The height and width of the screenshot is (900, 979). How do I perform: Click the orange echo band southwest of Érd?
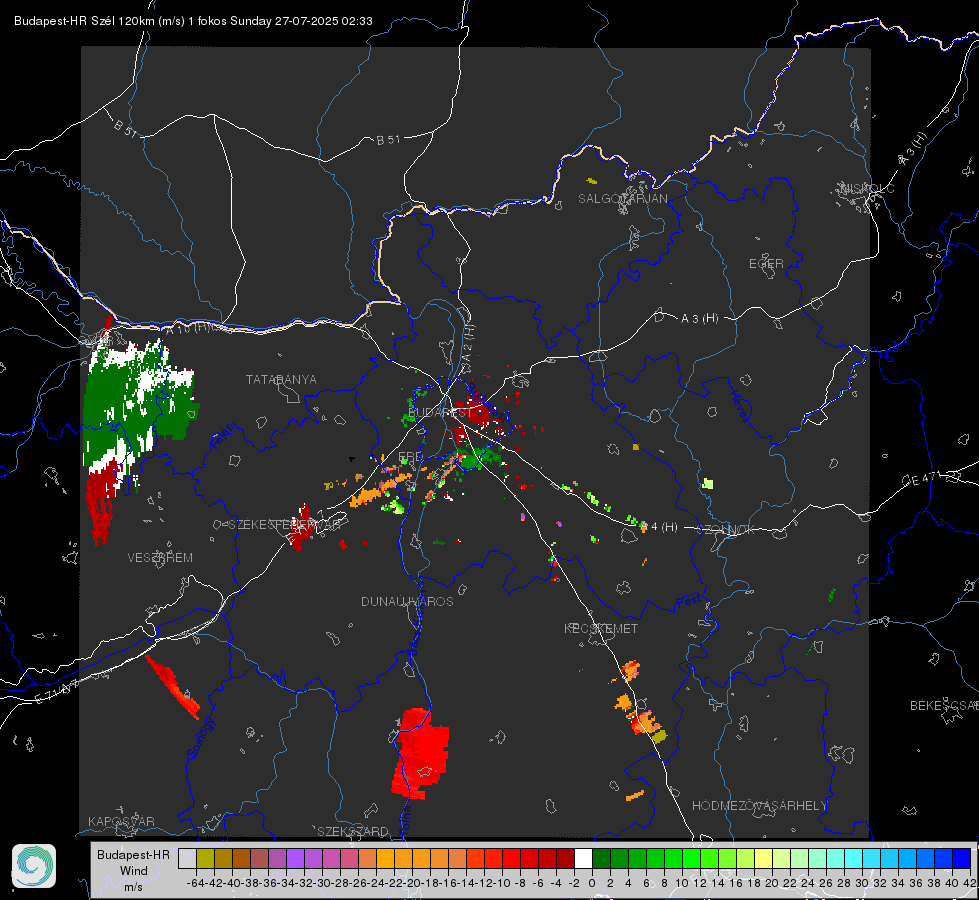380,489
